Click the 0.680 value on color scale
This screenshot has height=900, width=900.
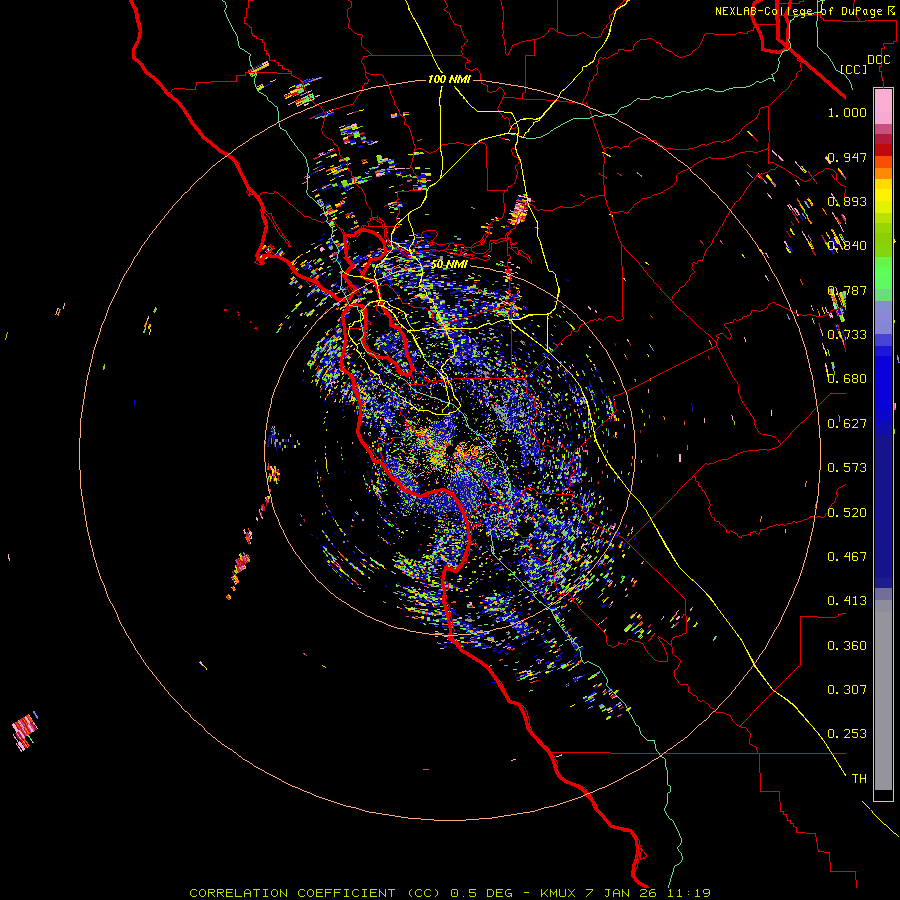(847, 379)
